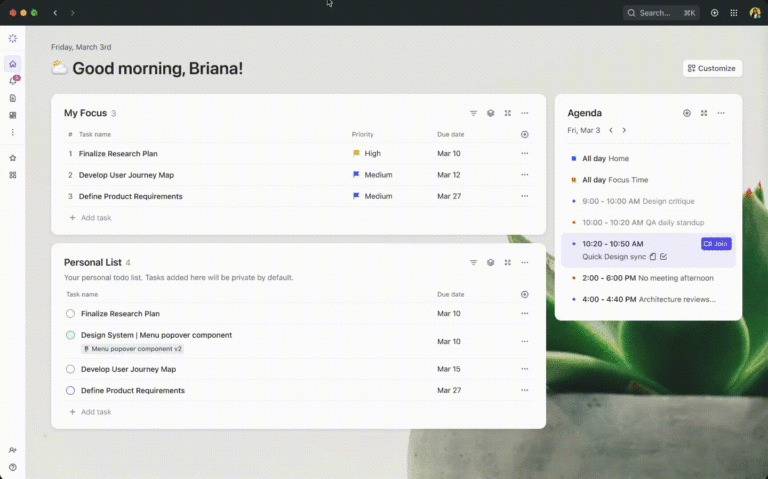The width and height of the screenshot is (768, 479).
Task: Open the vertical More dots in sidebar
Action: 13,132
